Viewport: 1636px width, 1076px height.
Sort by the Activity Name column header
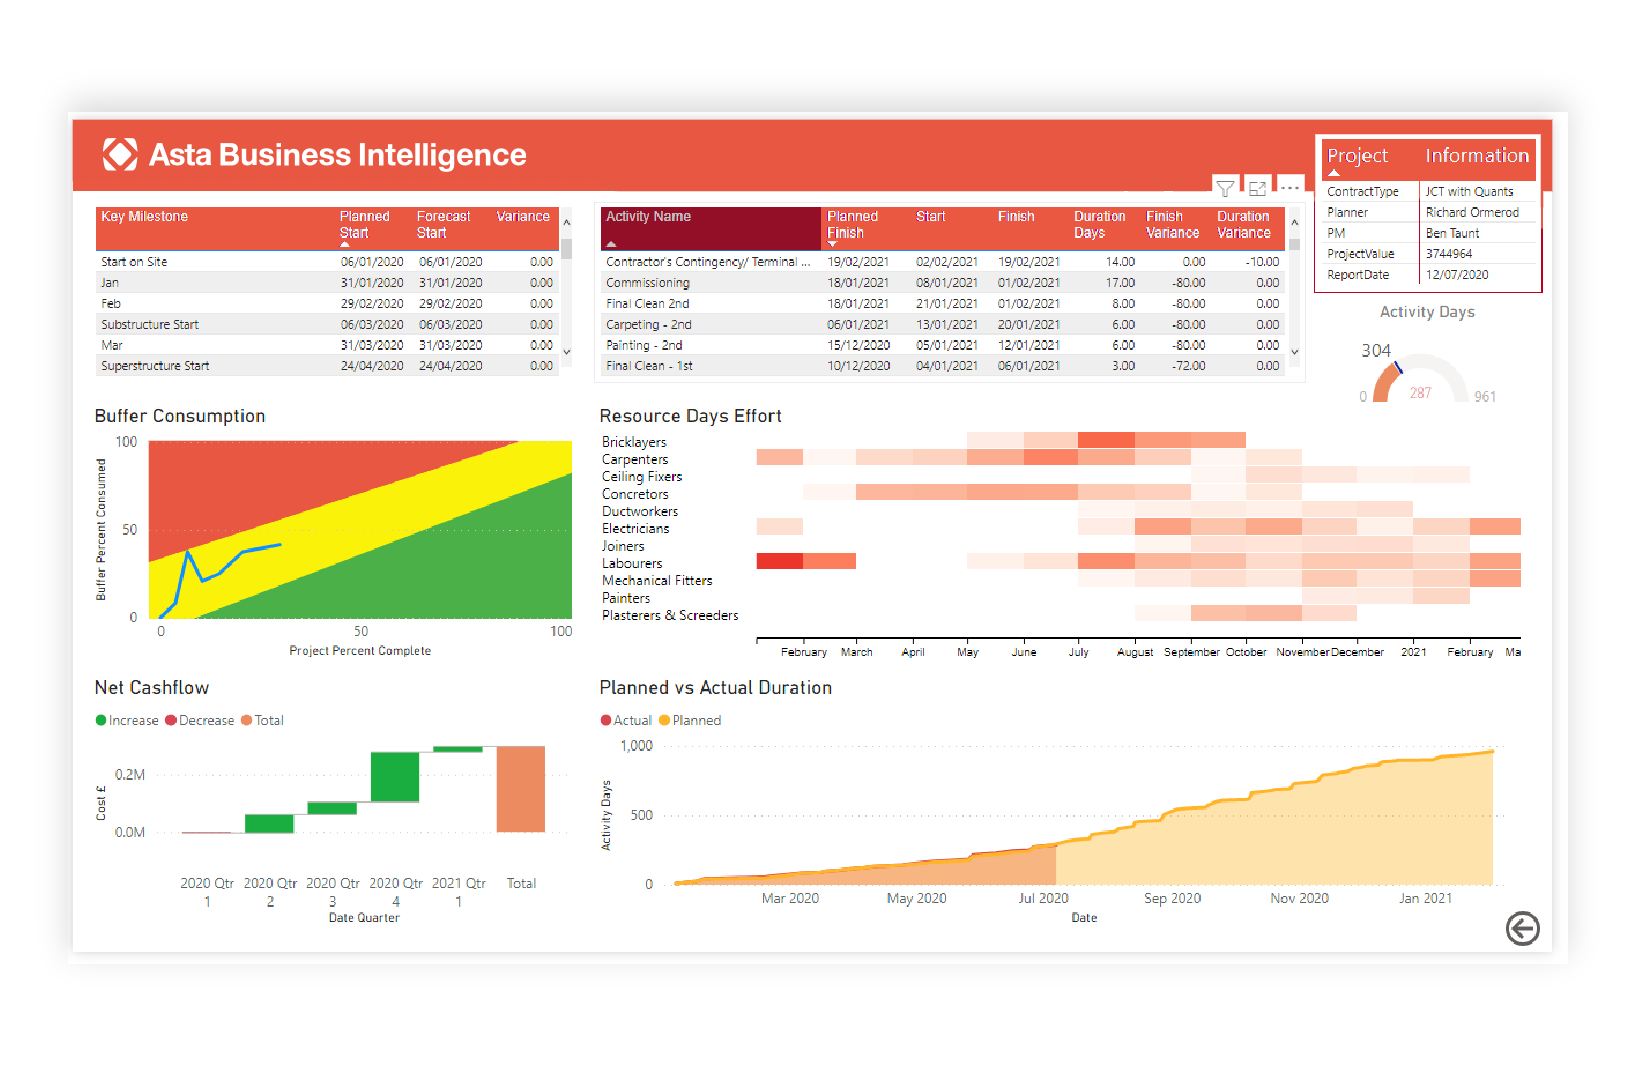(x=648, y=216)
